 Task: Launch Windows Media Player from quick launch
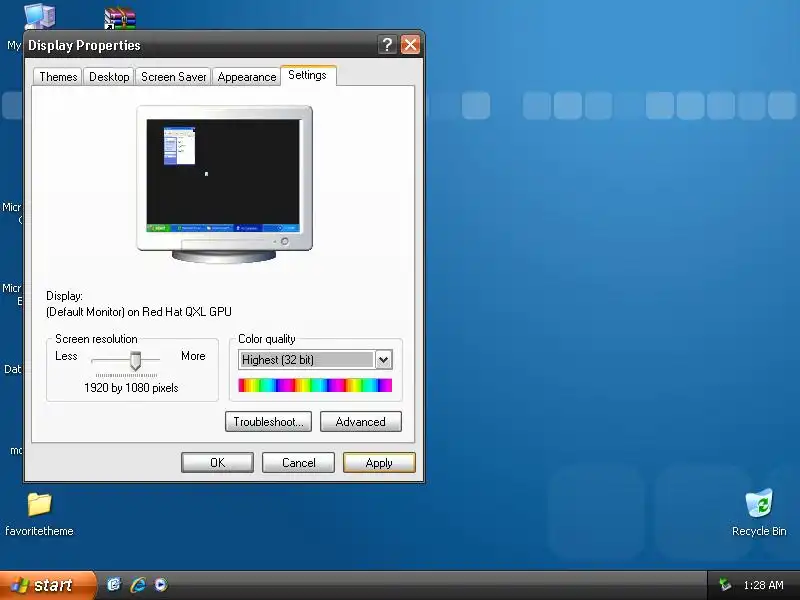161,584
